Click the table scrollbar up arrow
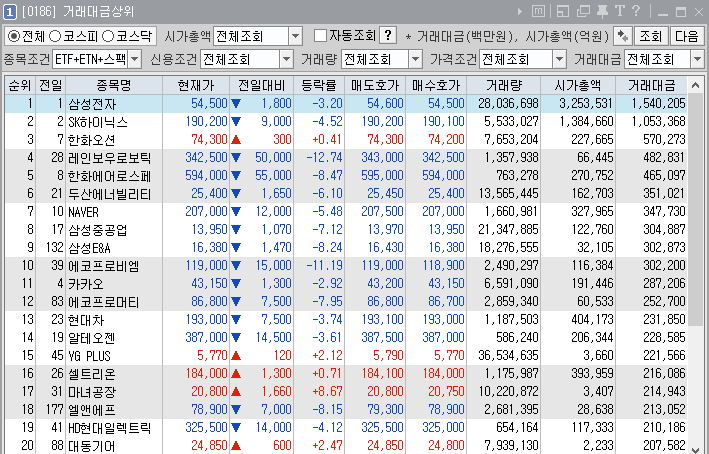This screenshot has height=454, width=709. pos(695,85)
